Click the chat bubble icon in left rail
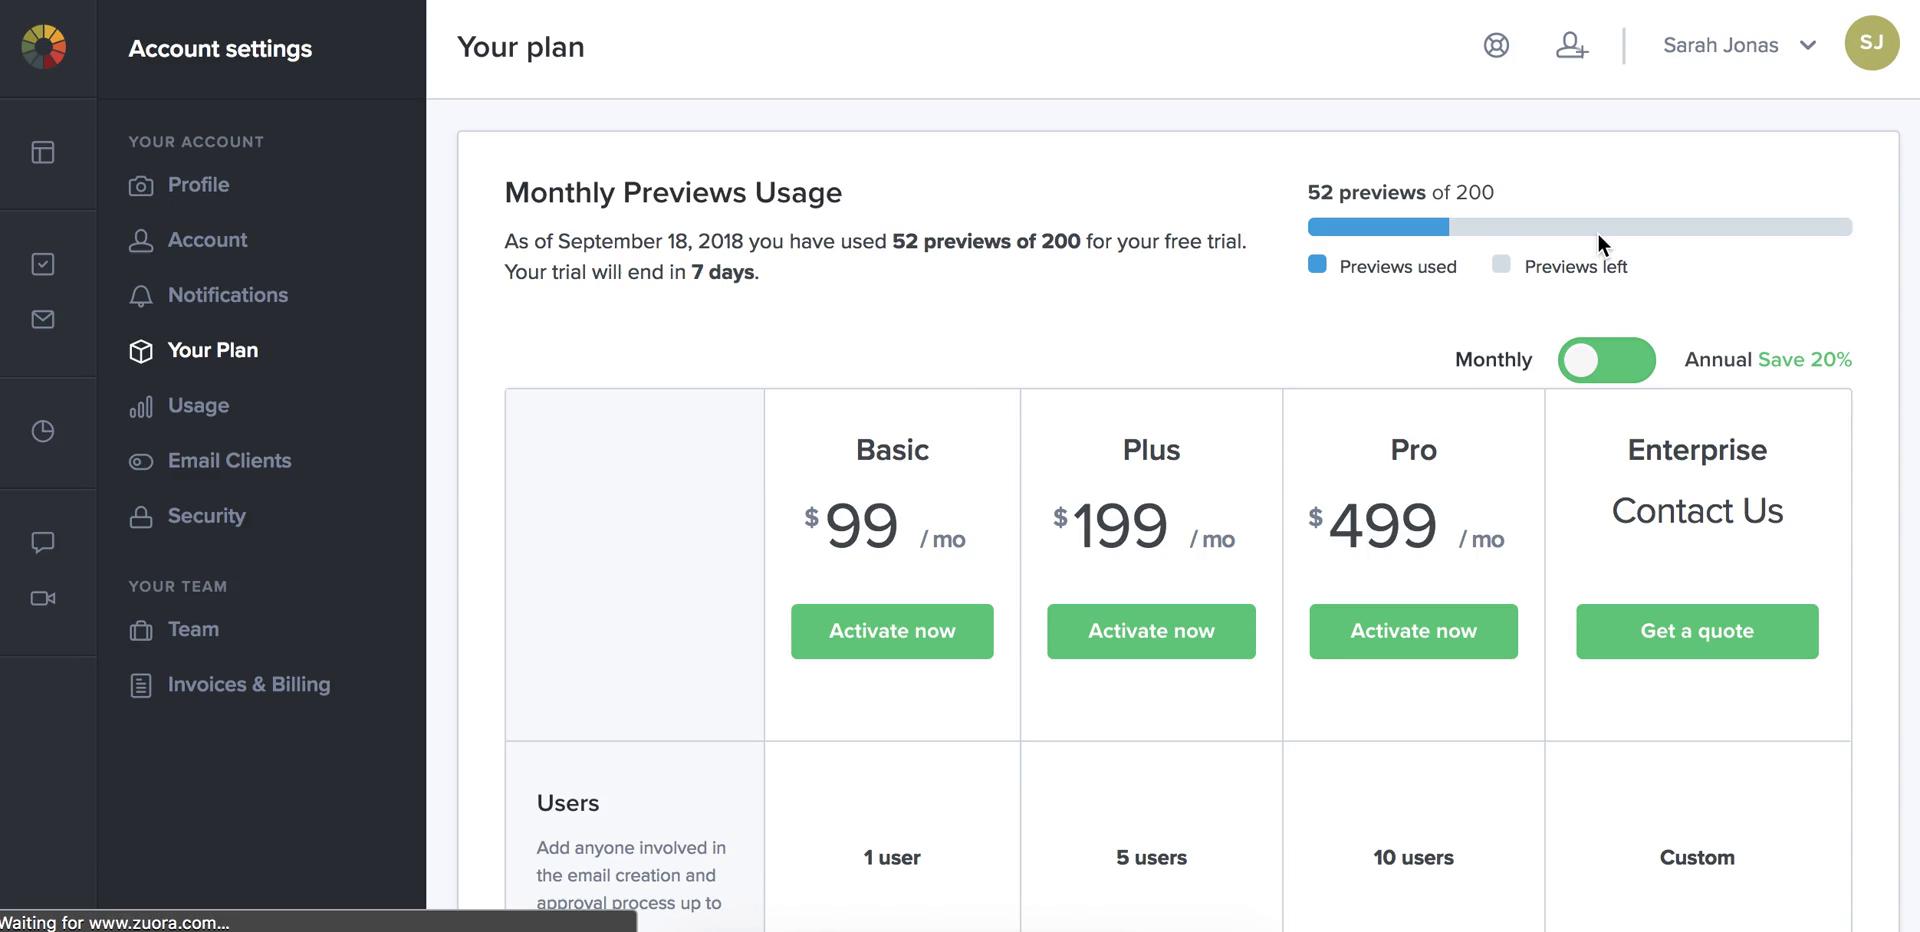 43,542
